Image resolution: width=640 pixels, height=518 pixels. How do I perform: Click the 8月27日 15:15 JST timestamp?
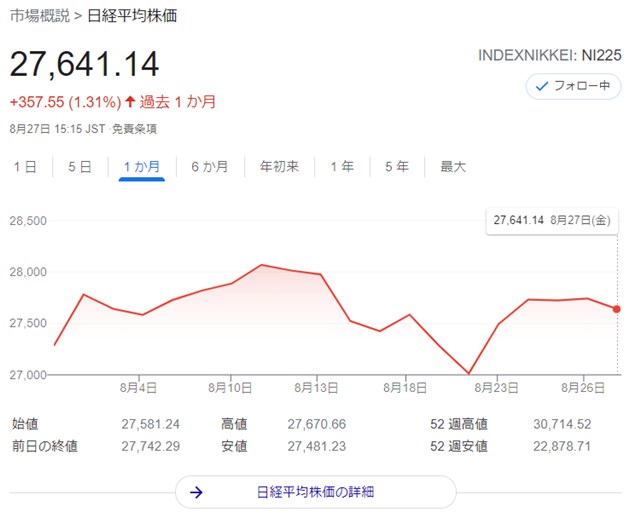[58, 129]
